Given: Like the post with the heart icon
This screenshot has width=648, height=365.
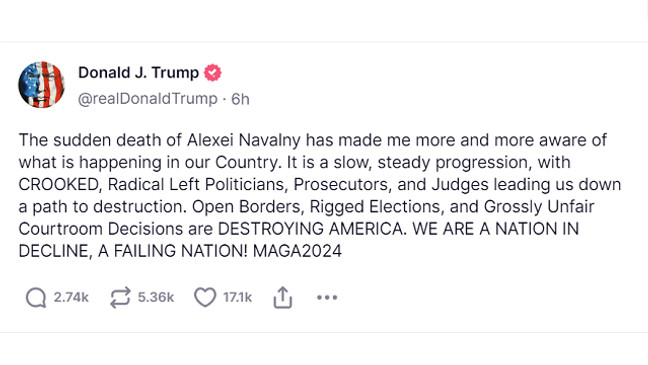Looking at the screenshot, I should [x=205, y=298].
